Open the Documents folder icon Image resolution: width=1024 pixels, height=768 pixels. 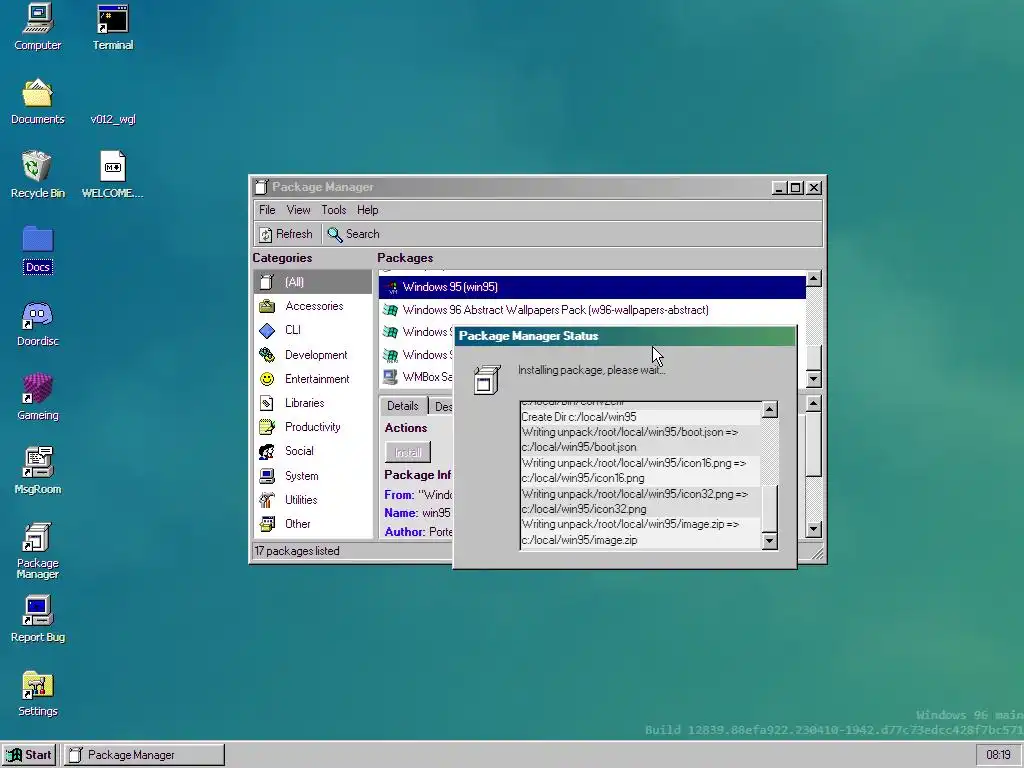click(37, 101)
